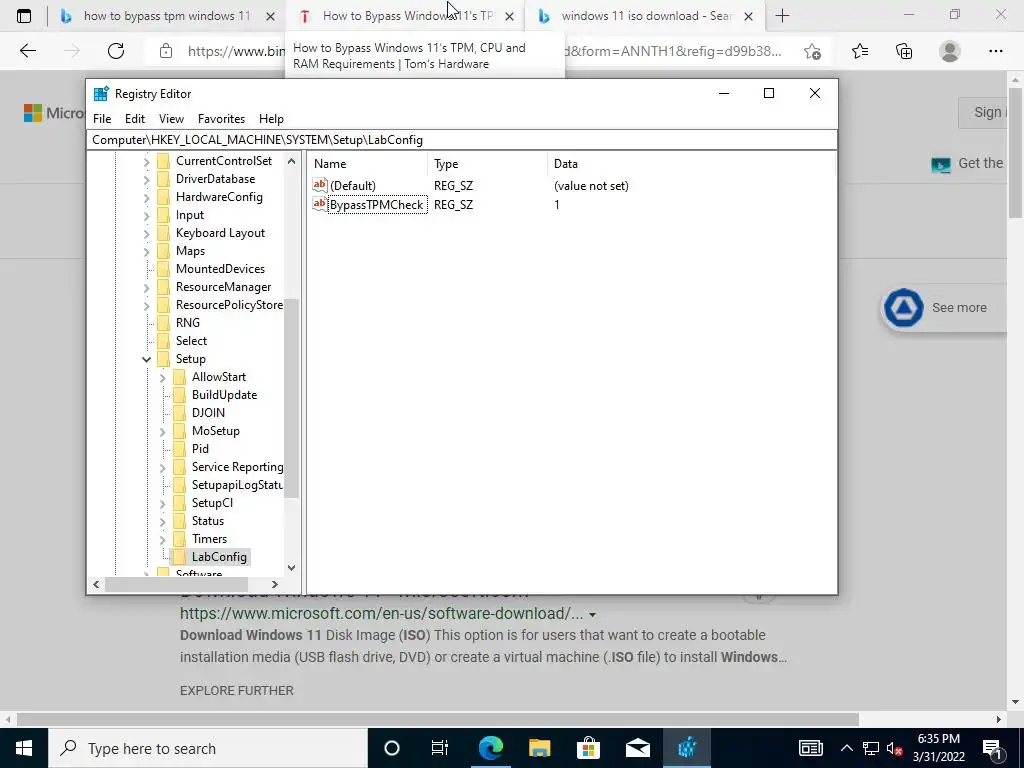1024x768 pixels.
Task: Open Mail app from taskbar
Action: point(637,748)
